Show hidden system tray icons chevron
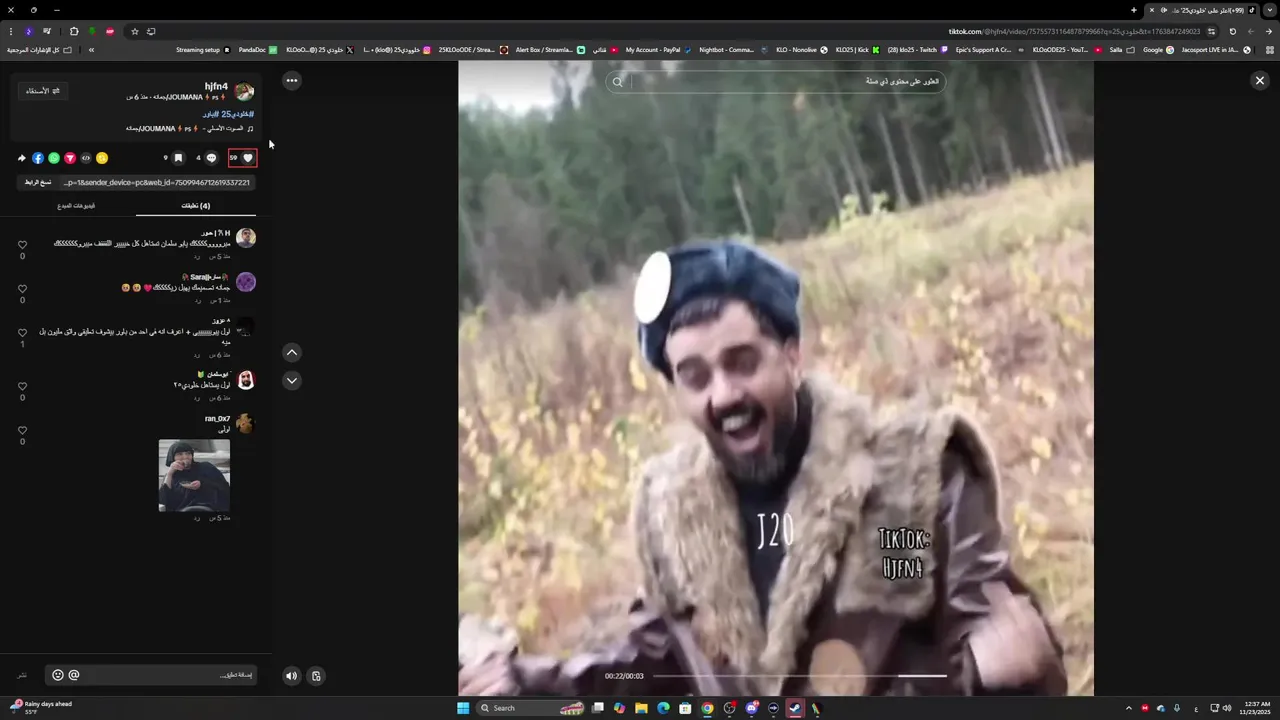 1129,708
